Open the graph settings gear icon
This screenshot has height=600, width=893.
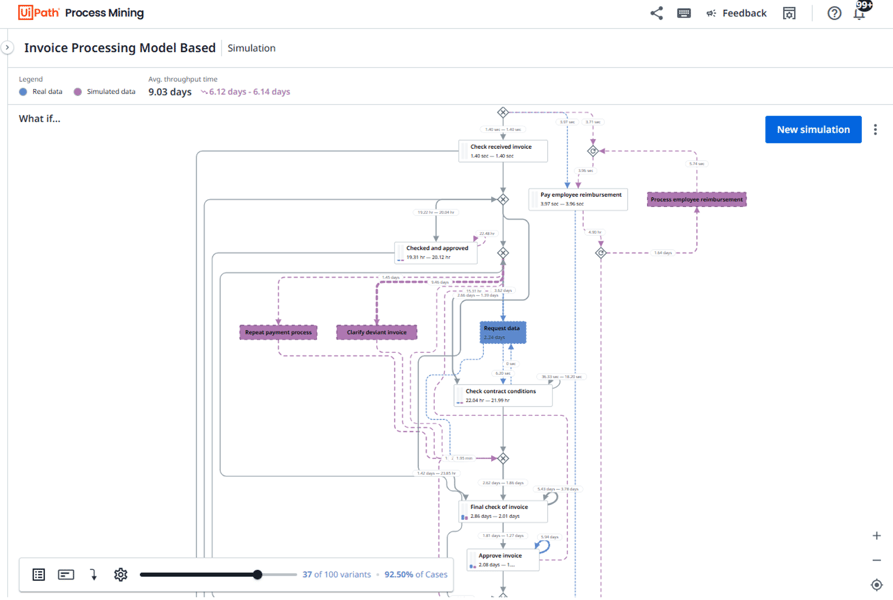120,574
